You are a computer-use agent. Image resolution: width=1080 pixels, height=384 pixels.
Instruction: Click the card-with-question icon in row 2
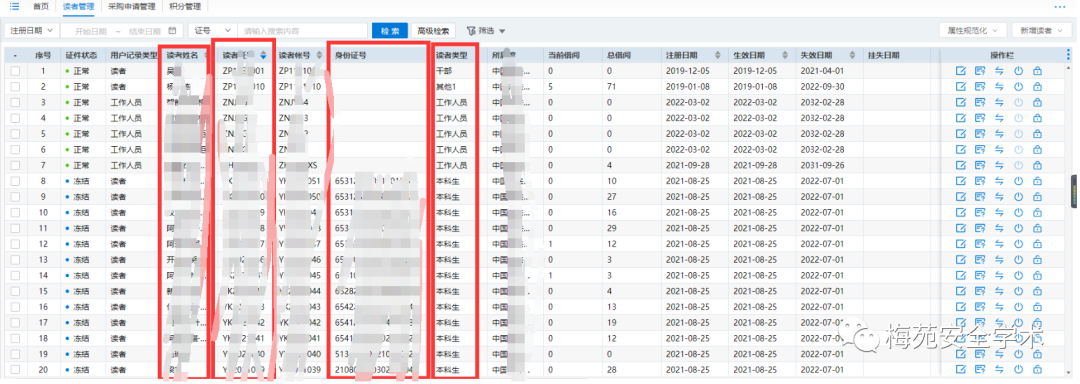[980, 87]
